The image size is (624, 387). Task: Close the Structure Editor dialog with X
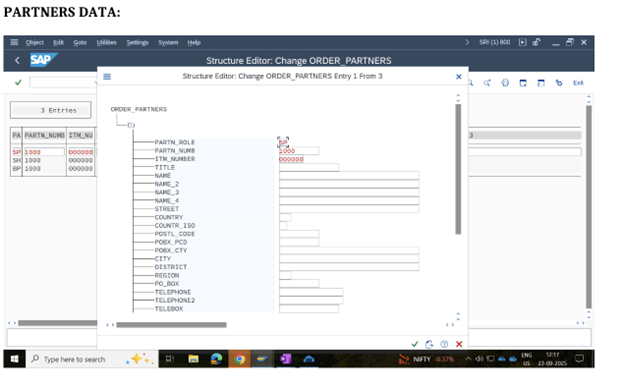pos(458,76)
